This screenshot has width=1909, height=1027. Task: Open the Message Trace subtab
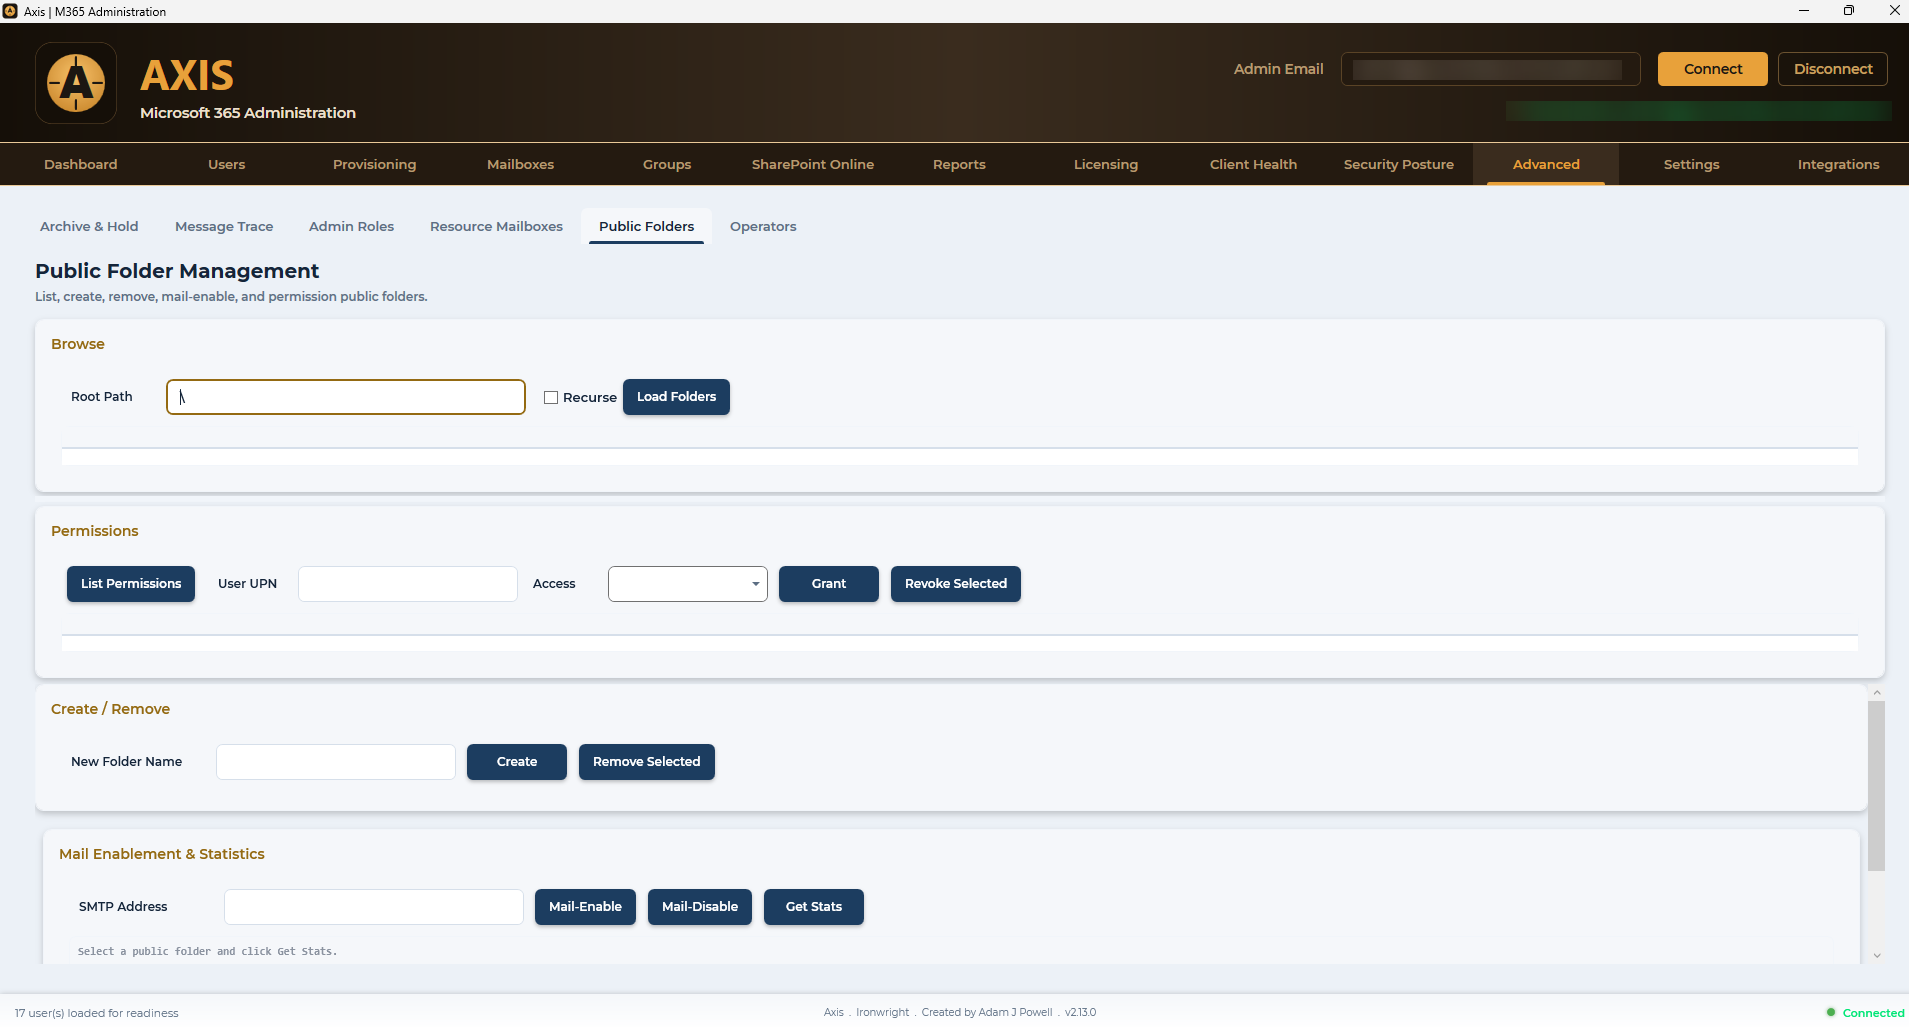pos(224,226)
